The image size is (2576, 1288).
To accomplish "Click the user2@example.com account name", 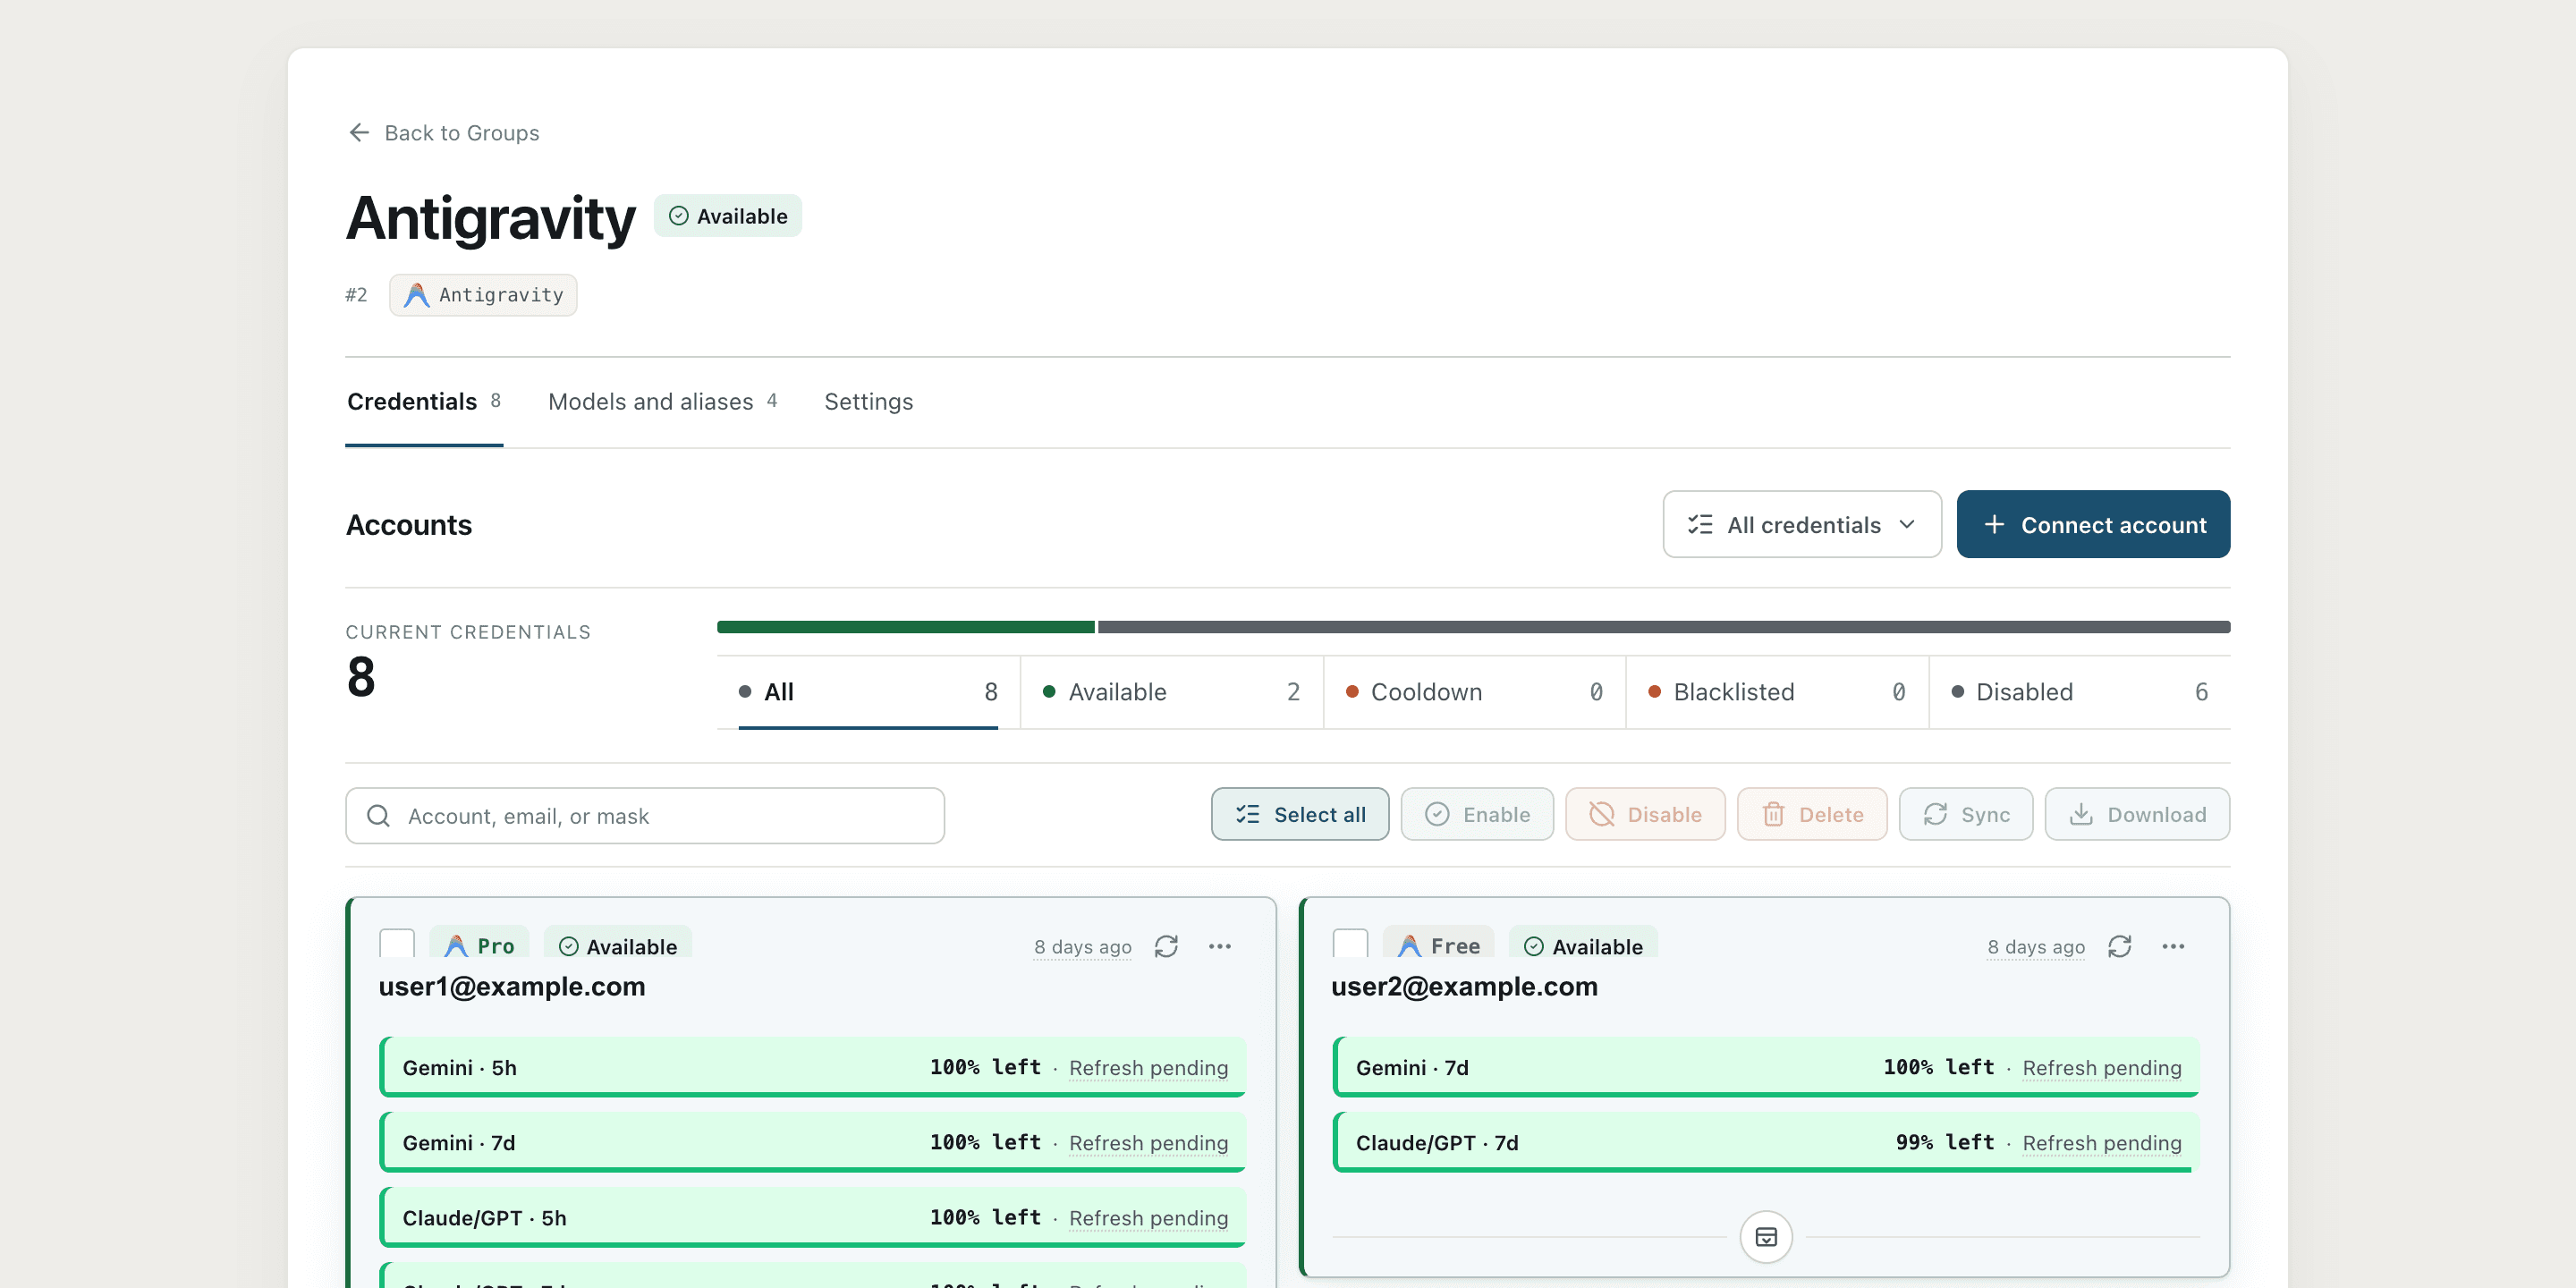I will (1465, 987).
